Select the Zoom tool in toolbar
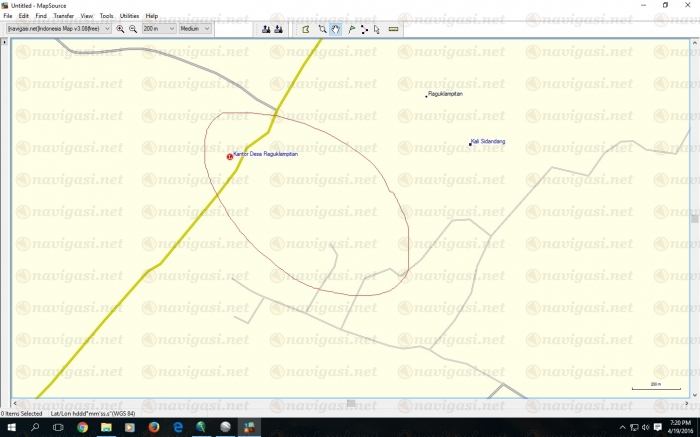This screenshot has width=700, height=437. (321, 29)
